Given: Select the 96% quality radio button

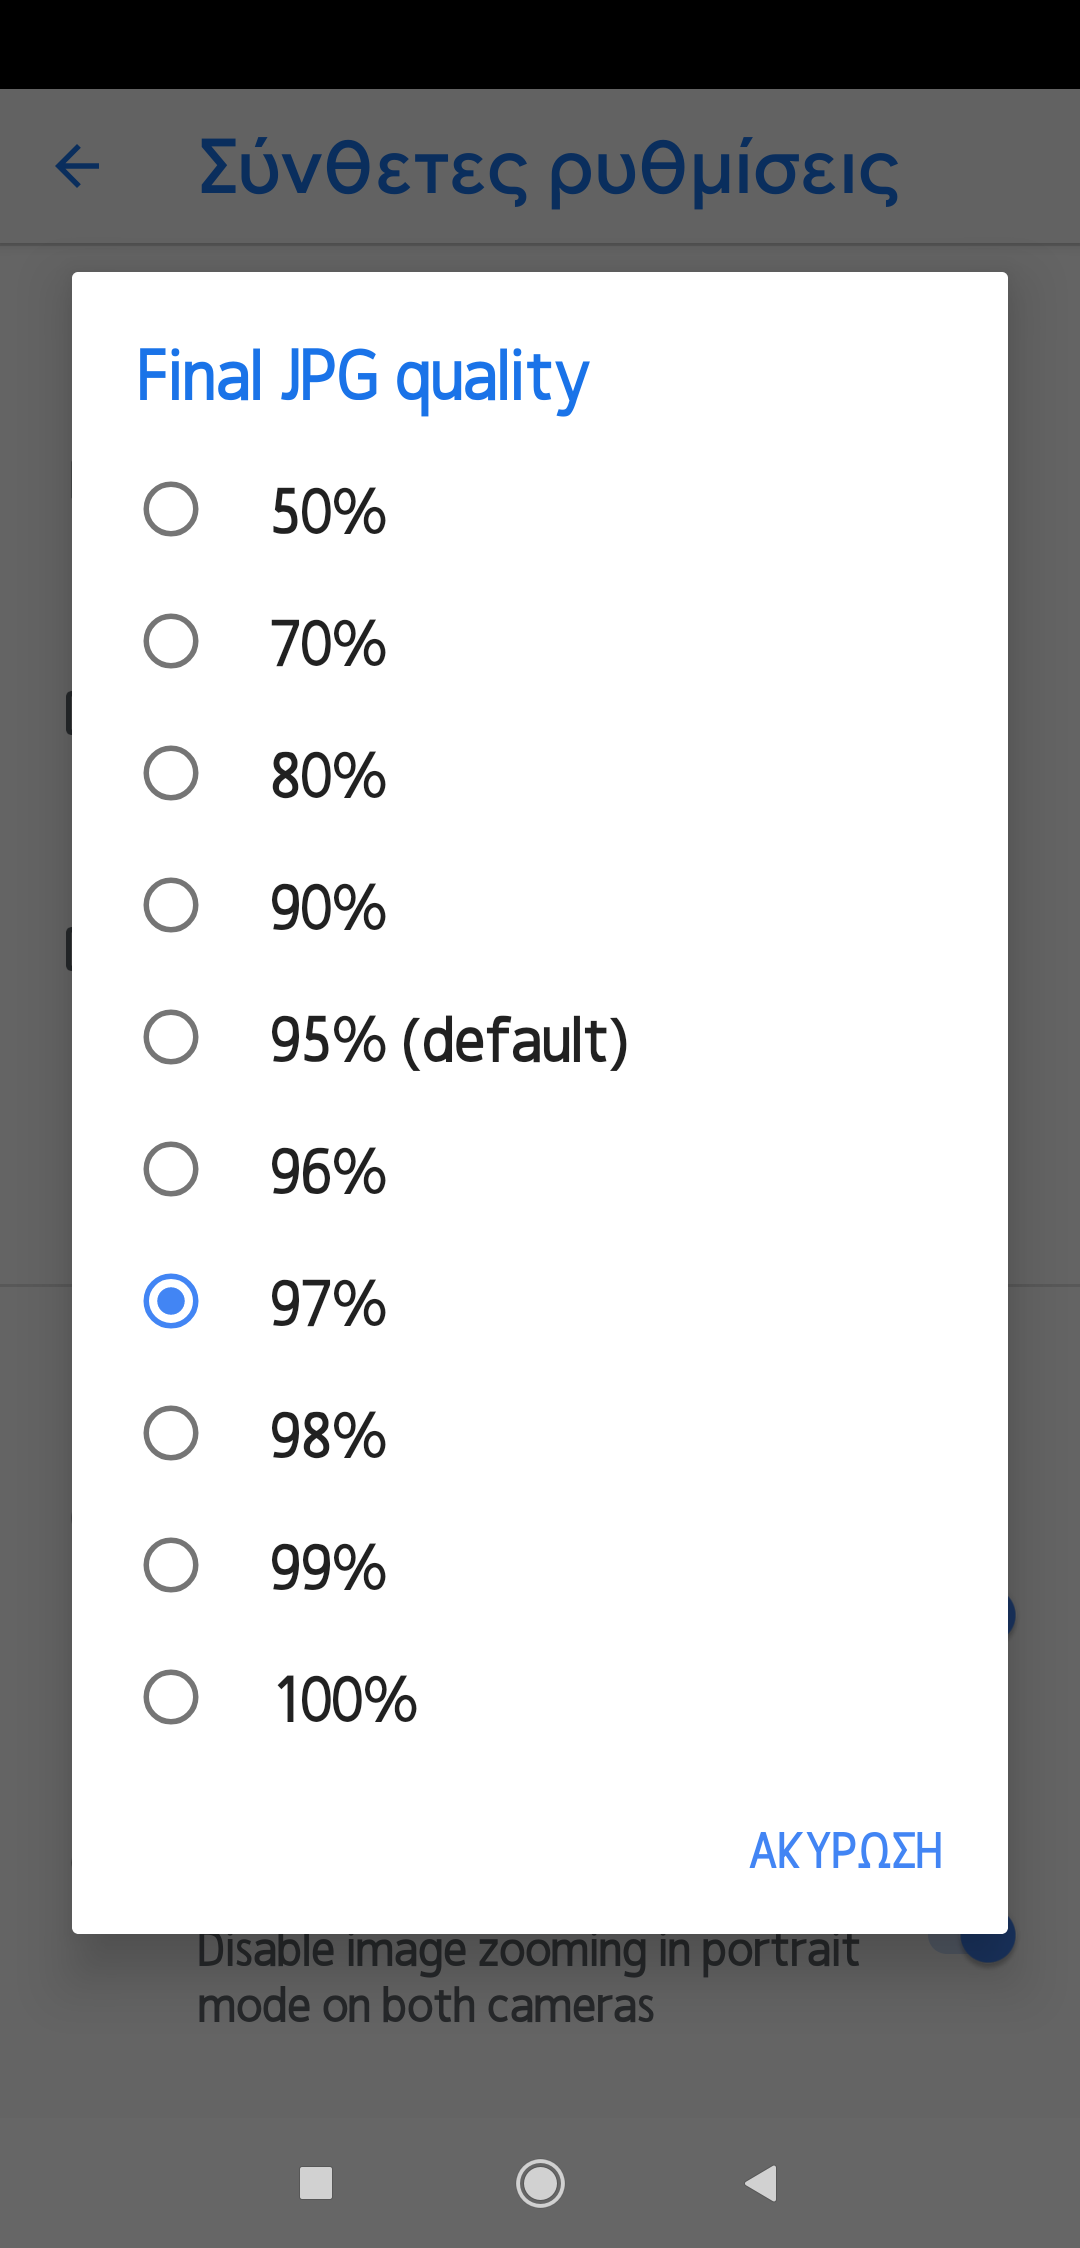Looking at the screenshot, I should point(171,1170).
